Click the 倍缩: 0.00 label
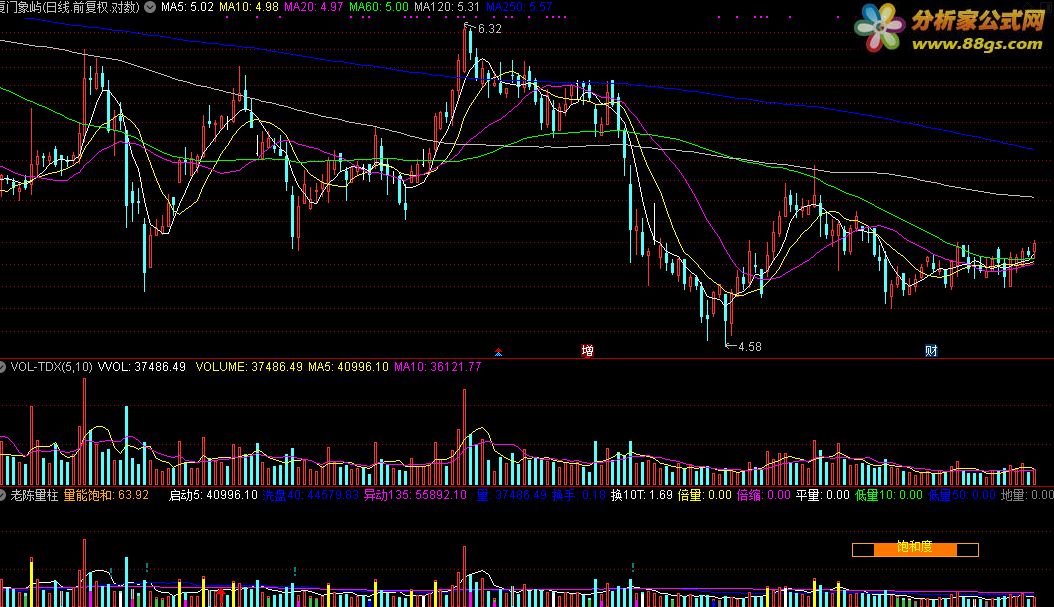The image size is (1054, 607). click(764, 495)
